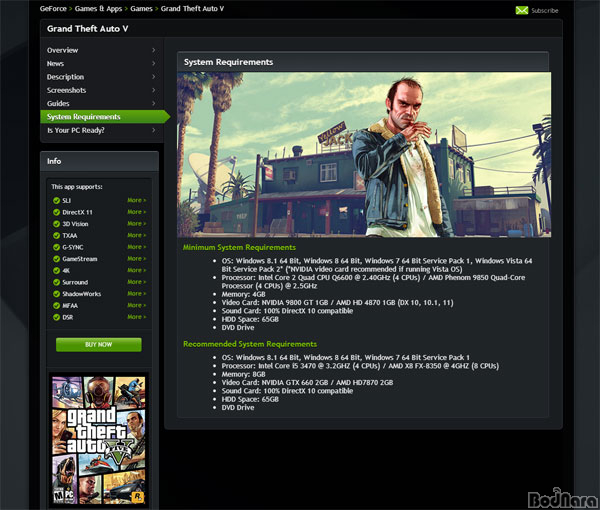Click More link next to DirectX 11
The width and height of the screenshot is (600, 510).
137,212
